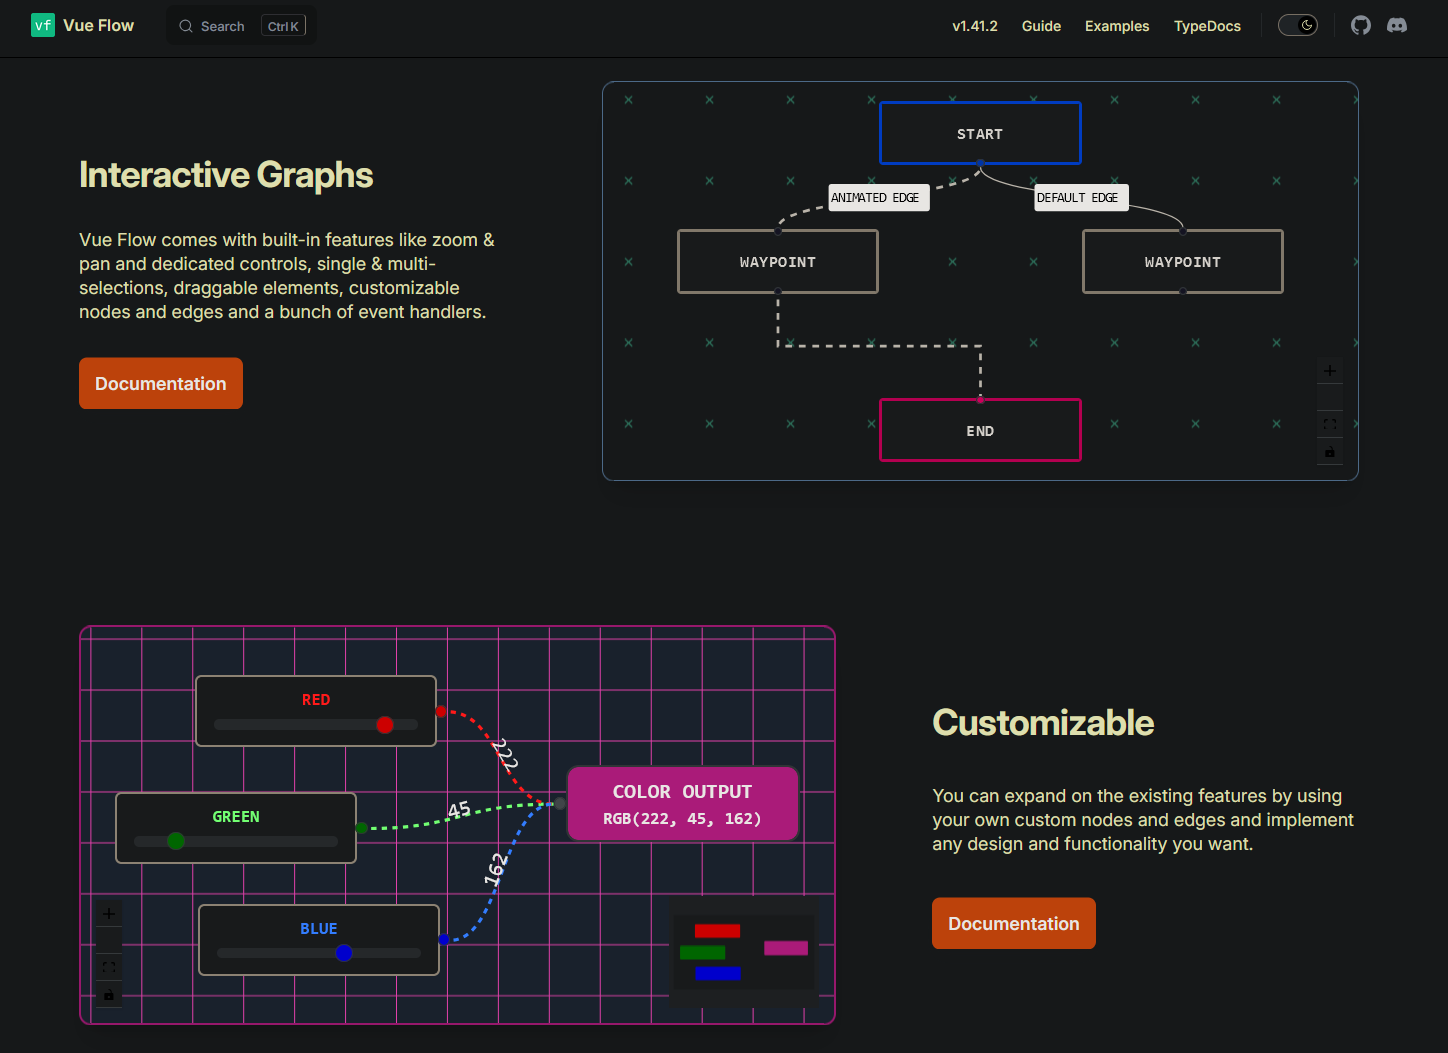
Task: Zoom in on the color mixer graph
Action: (109, 914)
